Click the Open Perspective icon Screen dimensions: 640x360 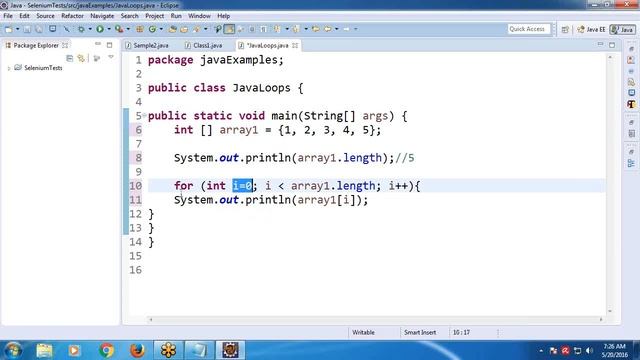coord(565,29)
